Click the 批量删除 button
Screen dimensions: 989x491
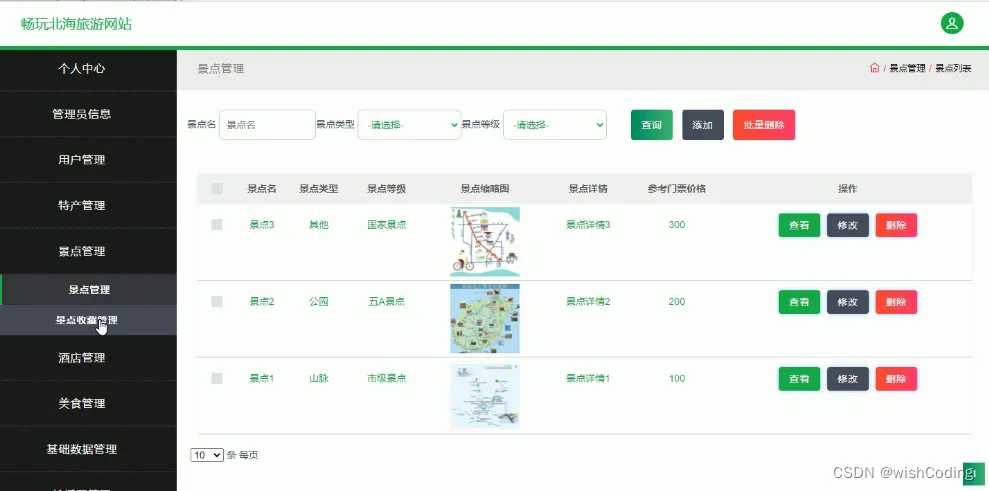pyautogui.click(x=764, y=125)
